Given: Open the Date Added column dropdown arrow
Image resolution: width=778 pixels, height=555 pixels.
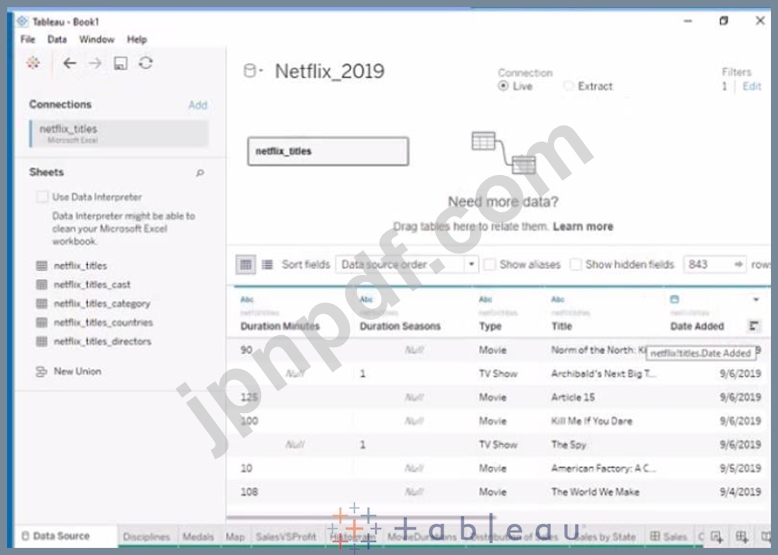Looking at the screenshot, I should pos(755,299).
